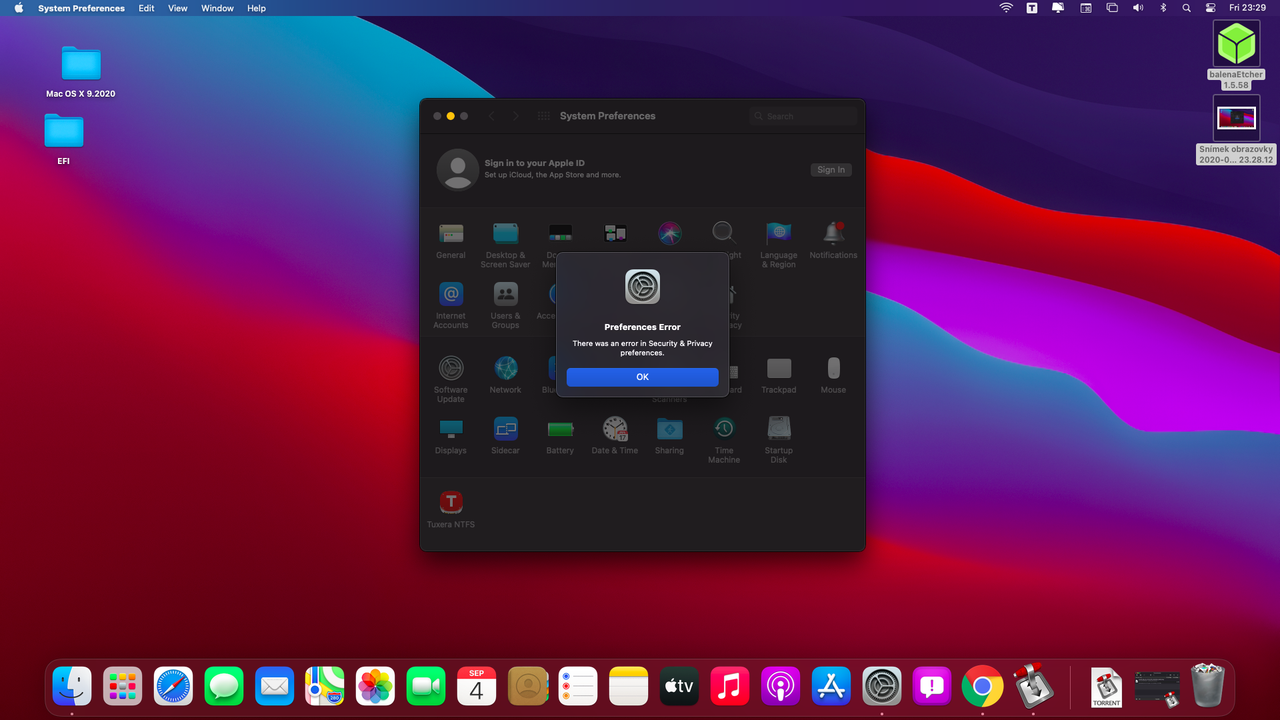This screenshot has width=1280, height=720.
Task: Click the forward arrow in System Preferences toolbar
Action: coord(516,116)
